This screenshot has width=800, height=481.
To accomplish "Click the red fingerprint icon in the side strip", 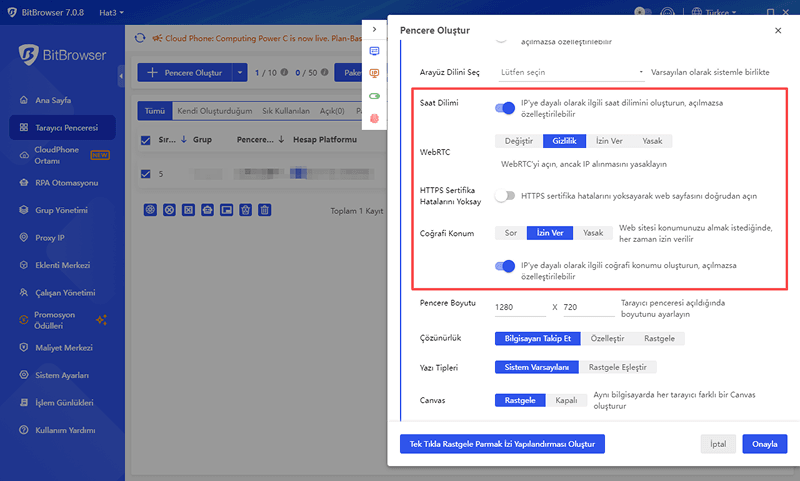I will (375, 118).
